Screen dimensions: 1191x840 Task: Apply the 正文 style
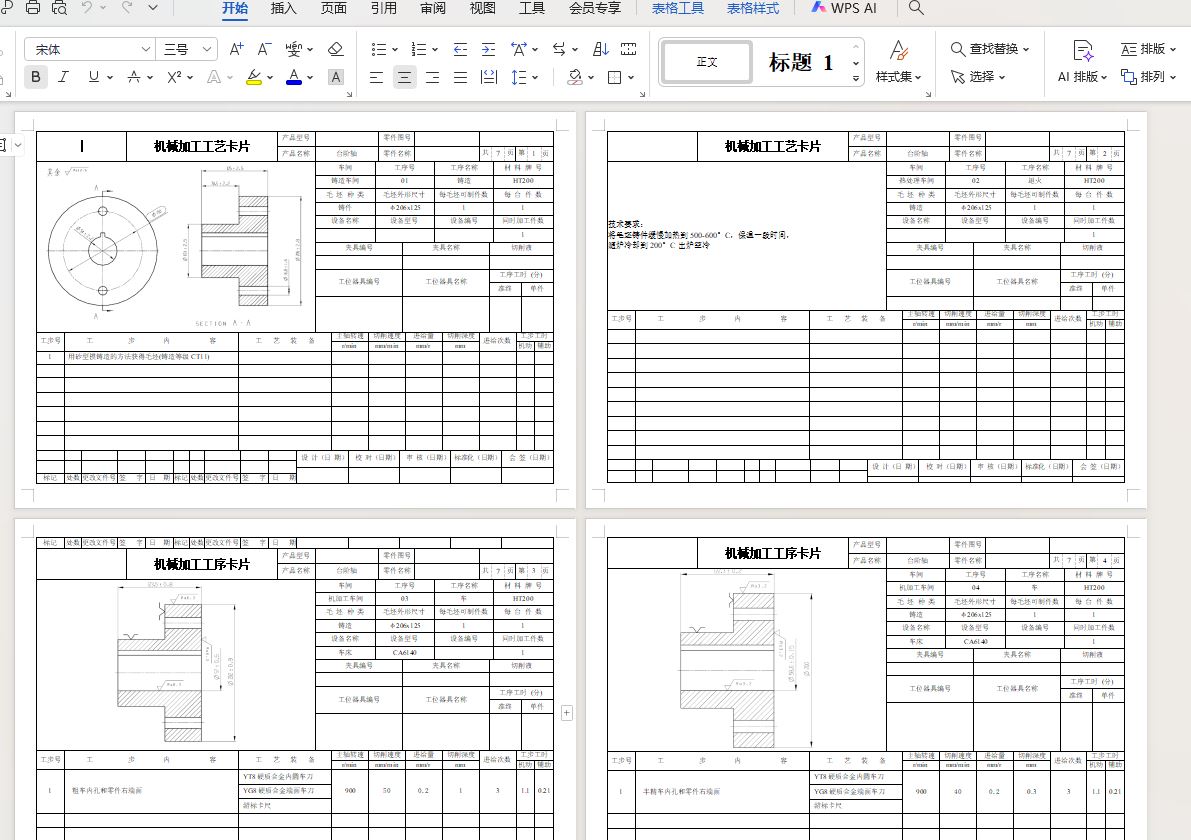[707, 62]
